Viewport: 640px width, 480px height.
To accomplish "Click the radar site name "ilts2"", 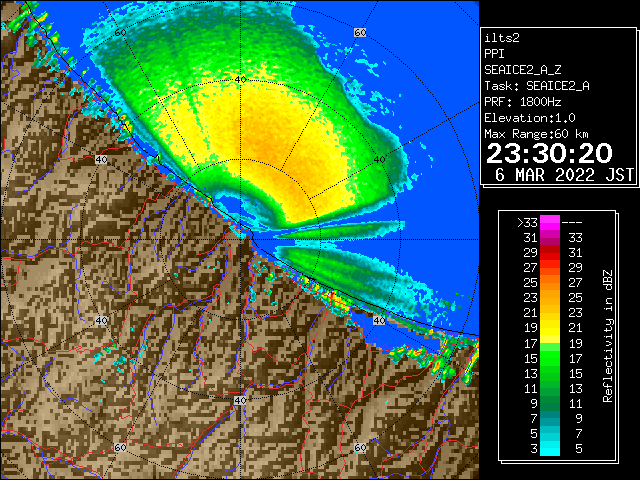I will click(x=502, y=38).
